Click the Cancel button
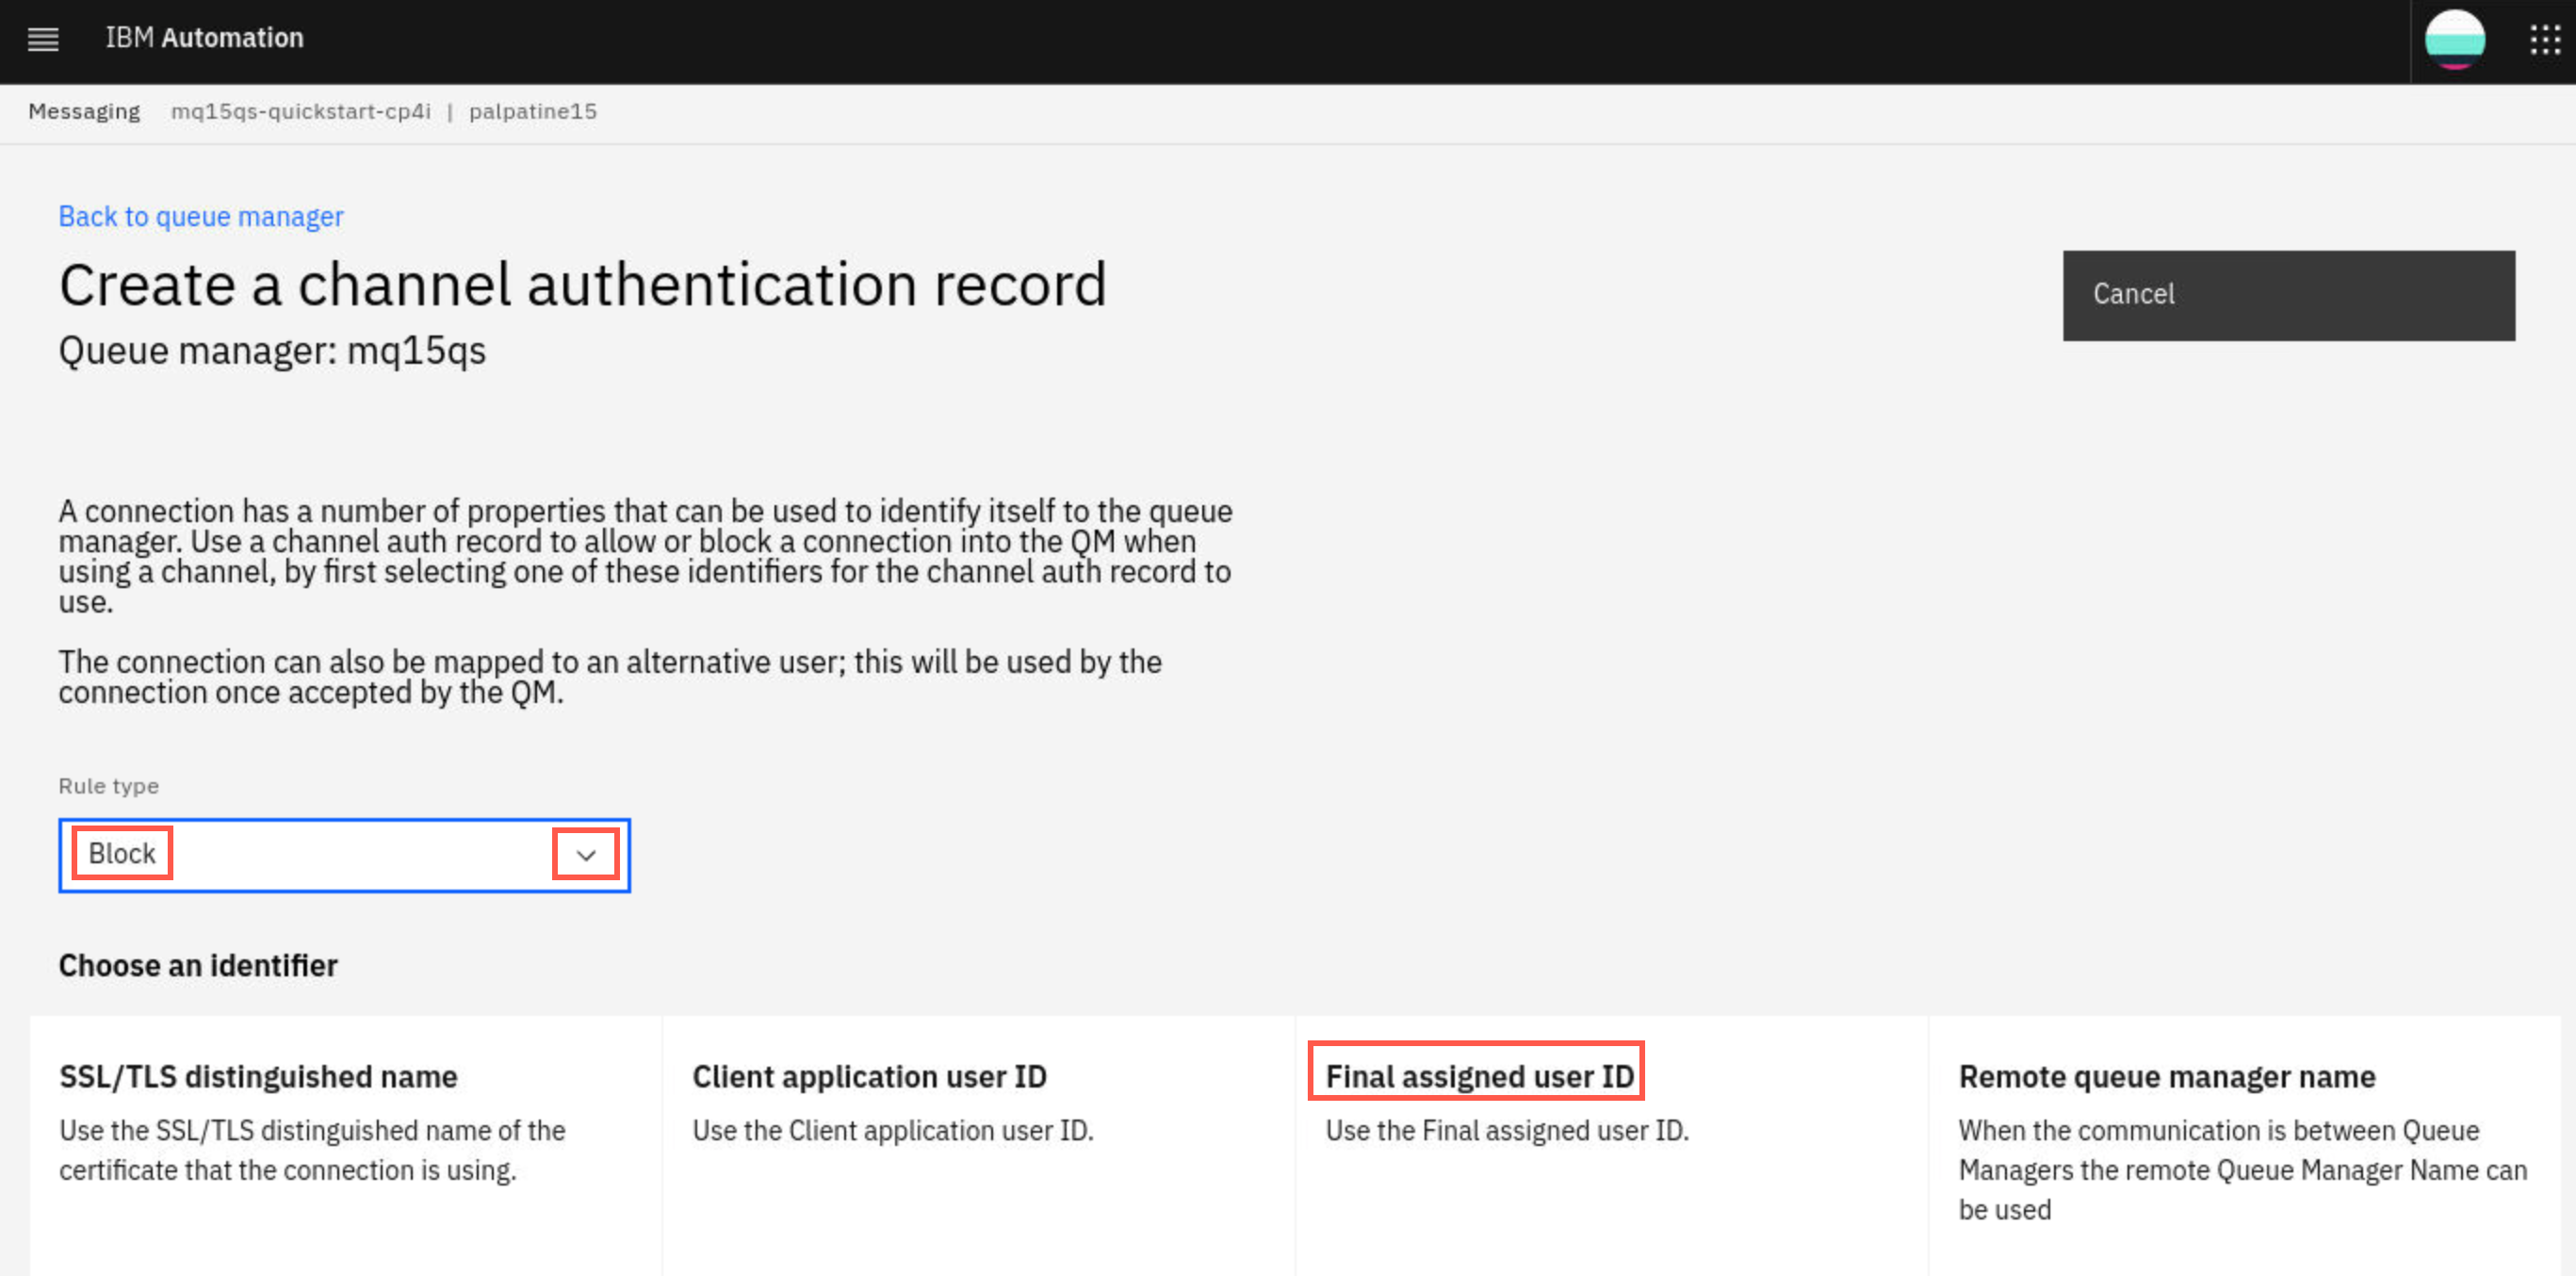2576x1276 pixels. 2288,295
